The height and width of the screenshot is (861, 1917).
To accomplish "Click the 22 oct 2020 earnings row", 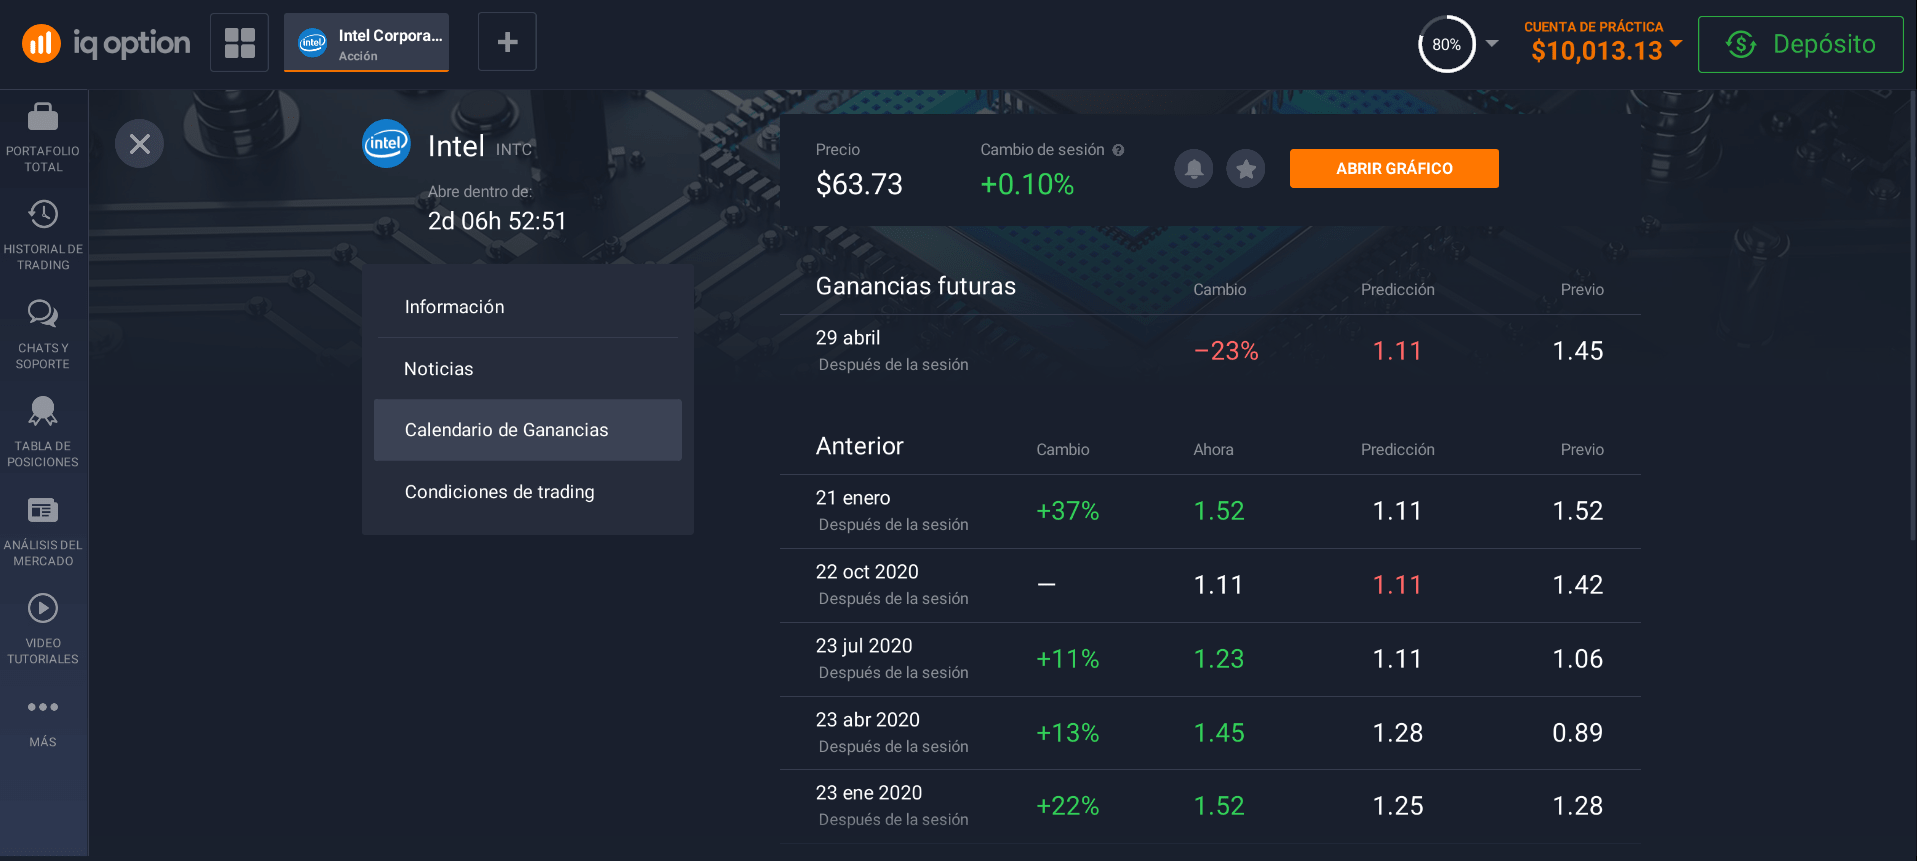I will (x=1210, y=585).
